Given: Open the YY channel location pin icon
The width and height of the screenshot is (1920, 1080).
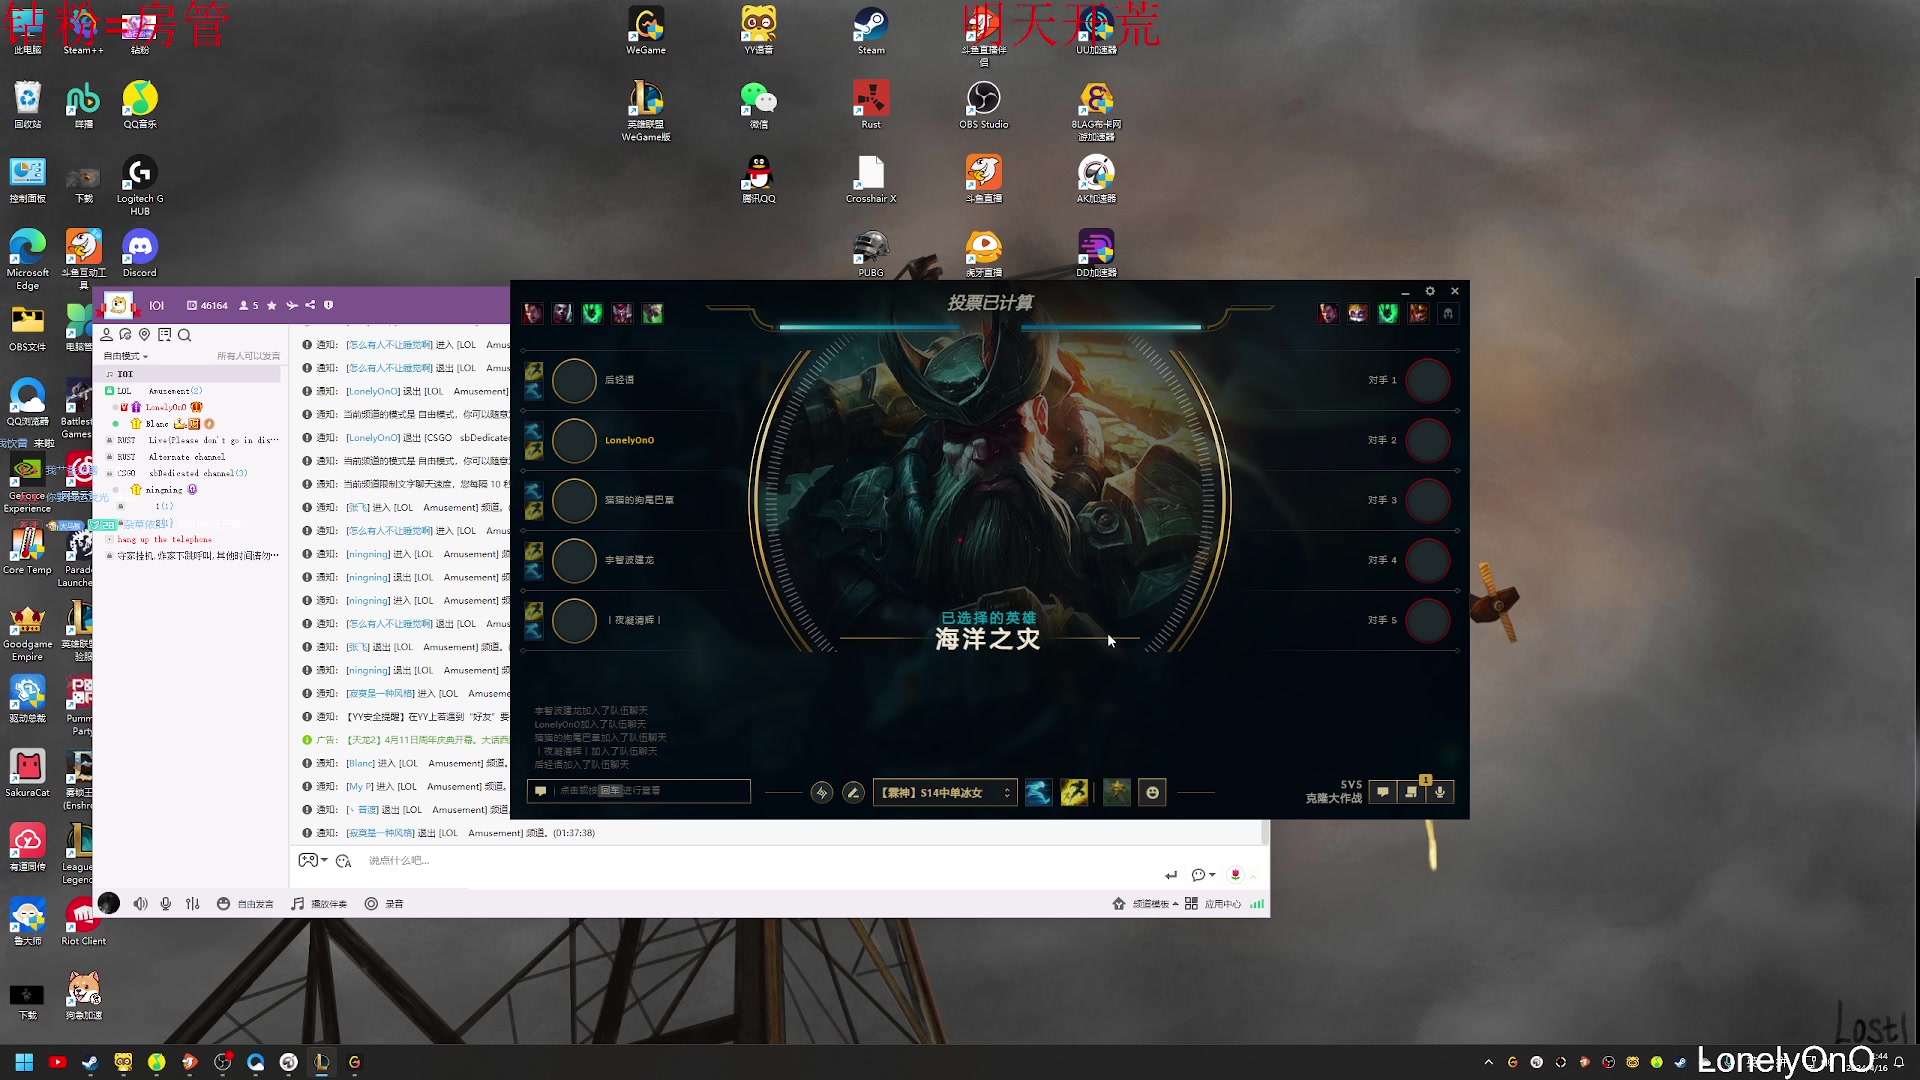Looking at the screenshot, I should tap(145, 334).
